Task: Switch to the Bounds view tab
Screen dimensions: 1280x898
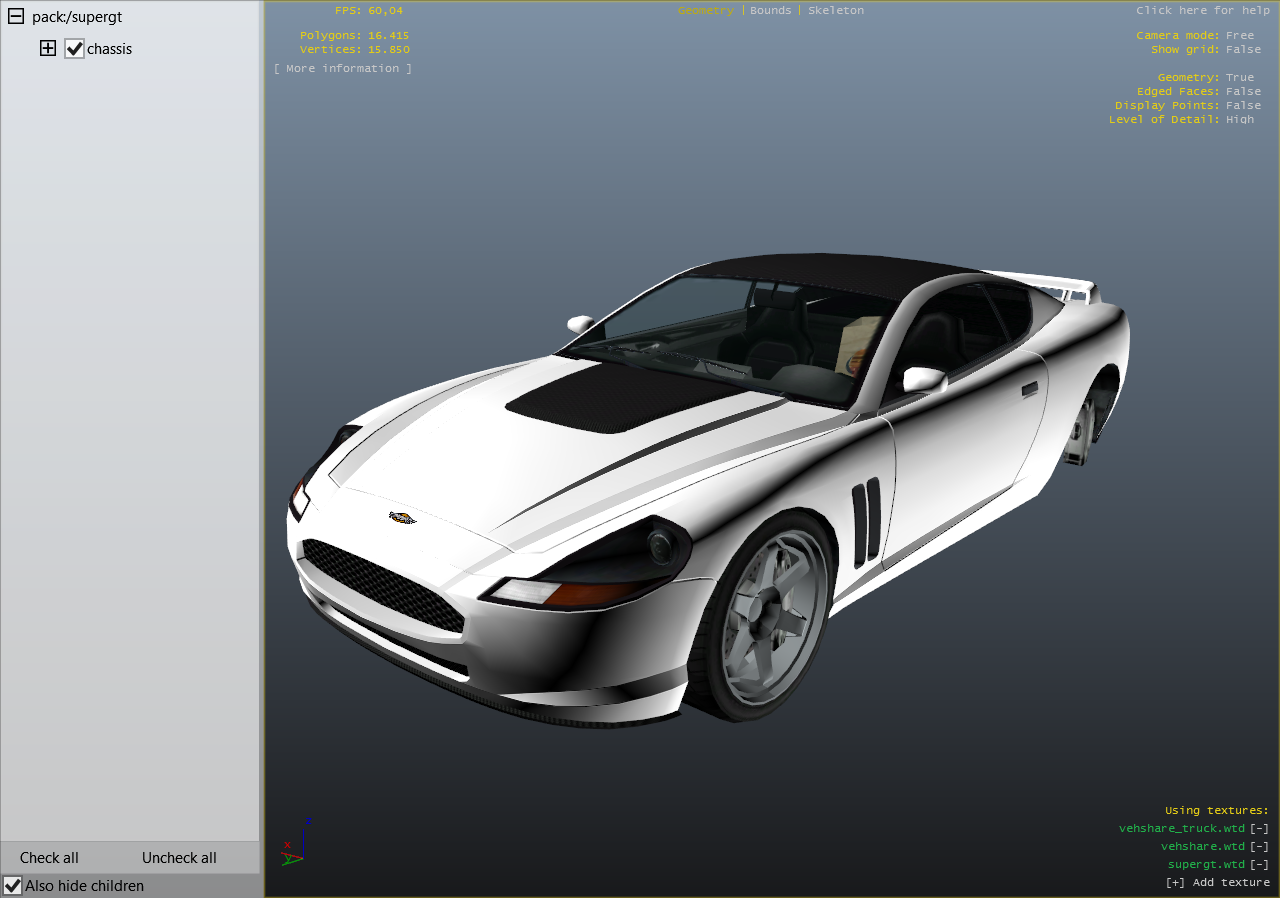Action: [x=770, y=10]
